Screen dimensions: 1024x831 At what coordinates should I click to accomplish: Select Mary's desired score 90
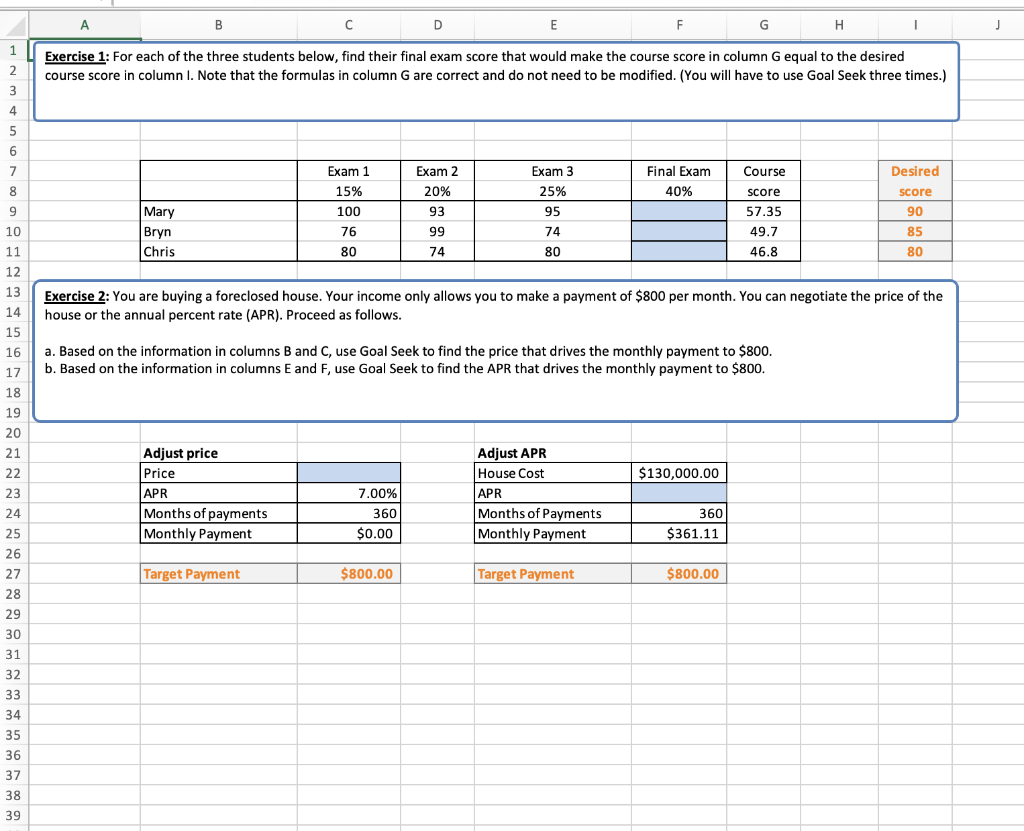point(915,211)
